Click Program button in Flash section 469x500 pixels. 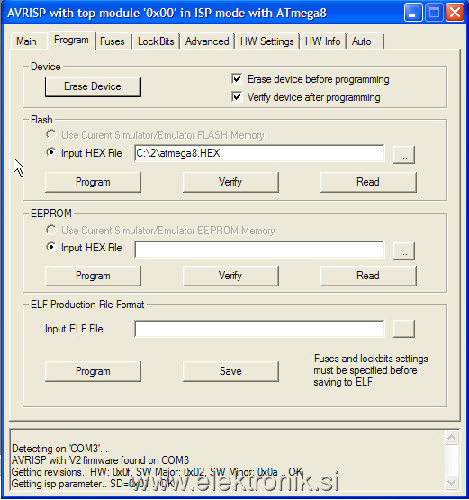point(93,182)
